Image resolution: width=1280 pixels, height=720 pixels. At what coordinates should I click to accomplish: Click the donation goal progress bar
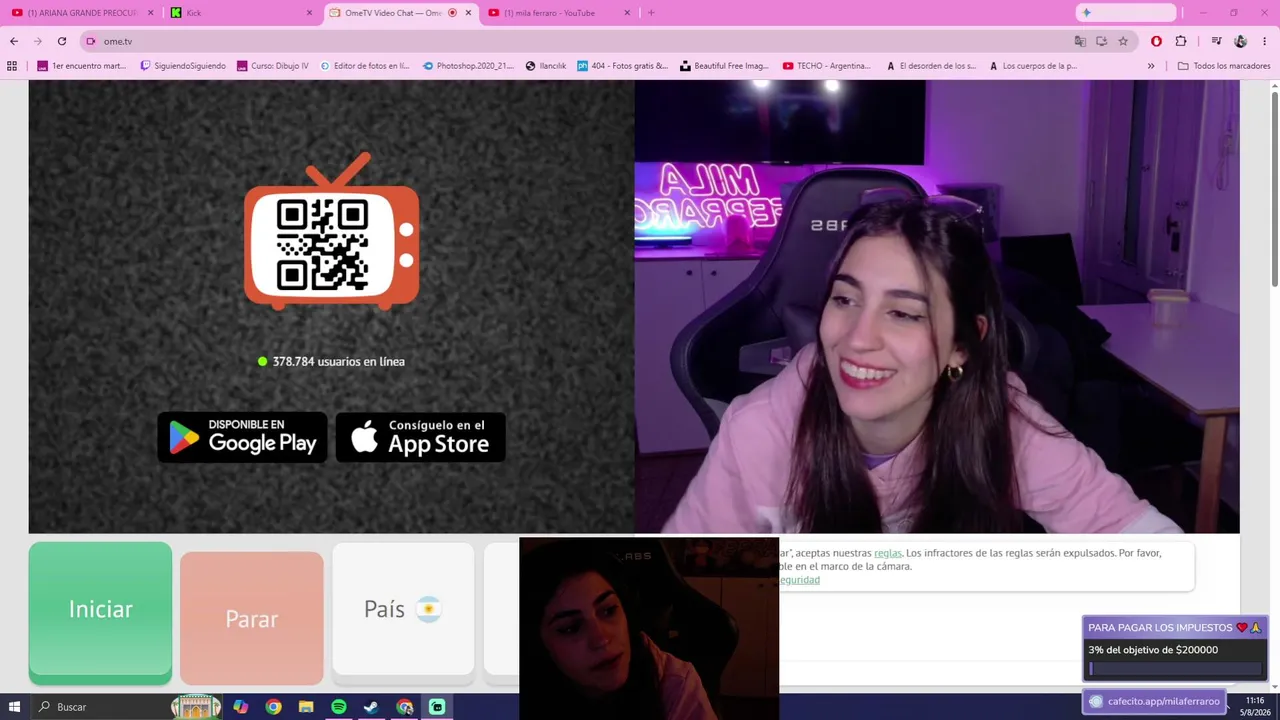(x=1175, y=669)
